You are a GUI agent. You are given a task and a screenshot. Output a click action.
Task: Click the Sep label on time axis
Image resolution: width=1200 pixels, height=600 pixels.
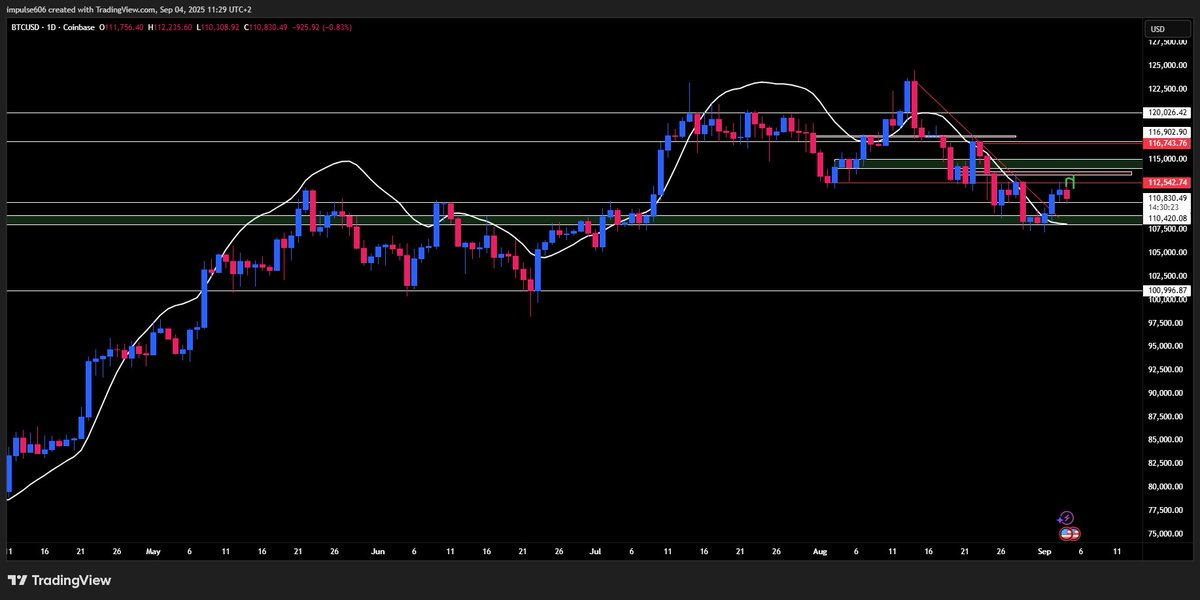1046,550
